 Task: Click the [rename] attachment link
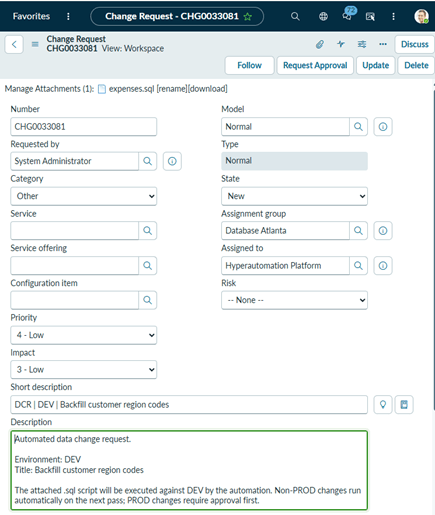point(172,89)
